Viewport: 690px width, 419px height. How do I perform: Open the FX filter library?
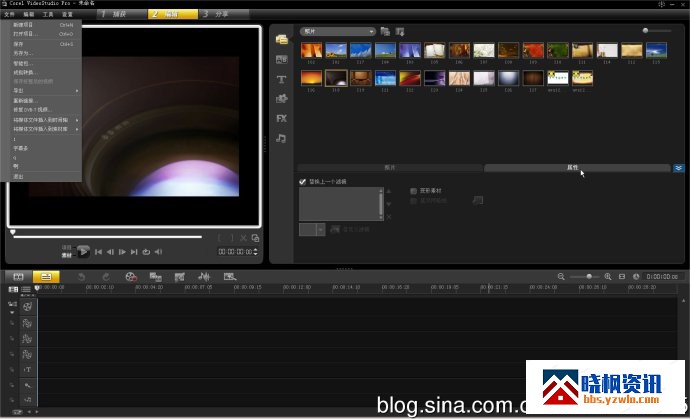pos(282,118)
